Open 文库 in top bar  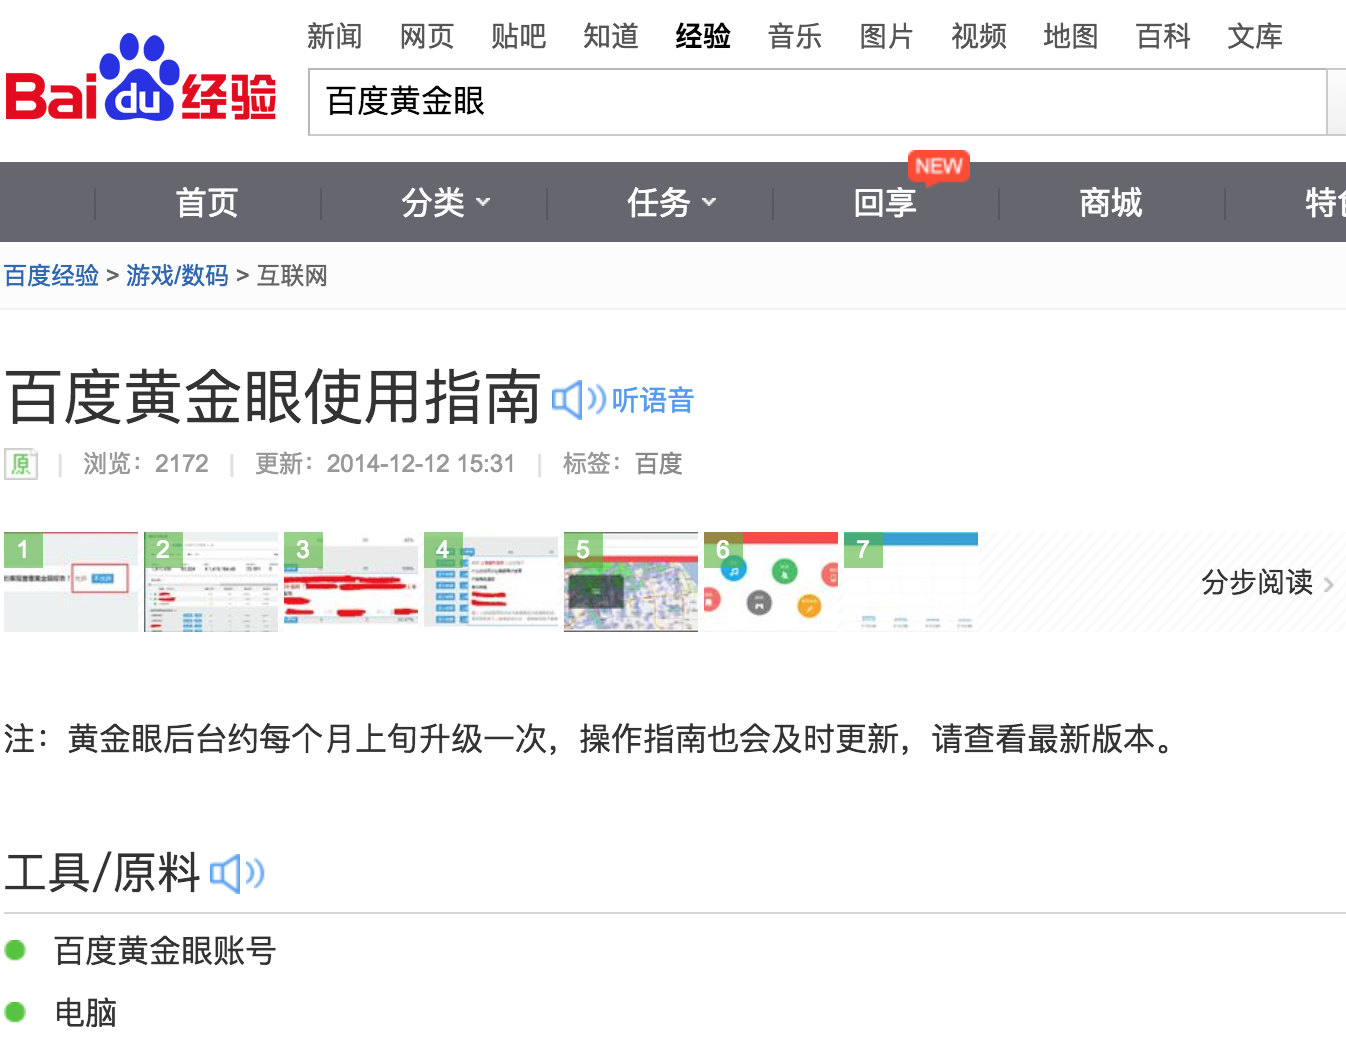[x=1254, y=37]
